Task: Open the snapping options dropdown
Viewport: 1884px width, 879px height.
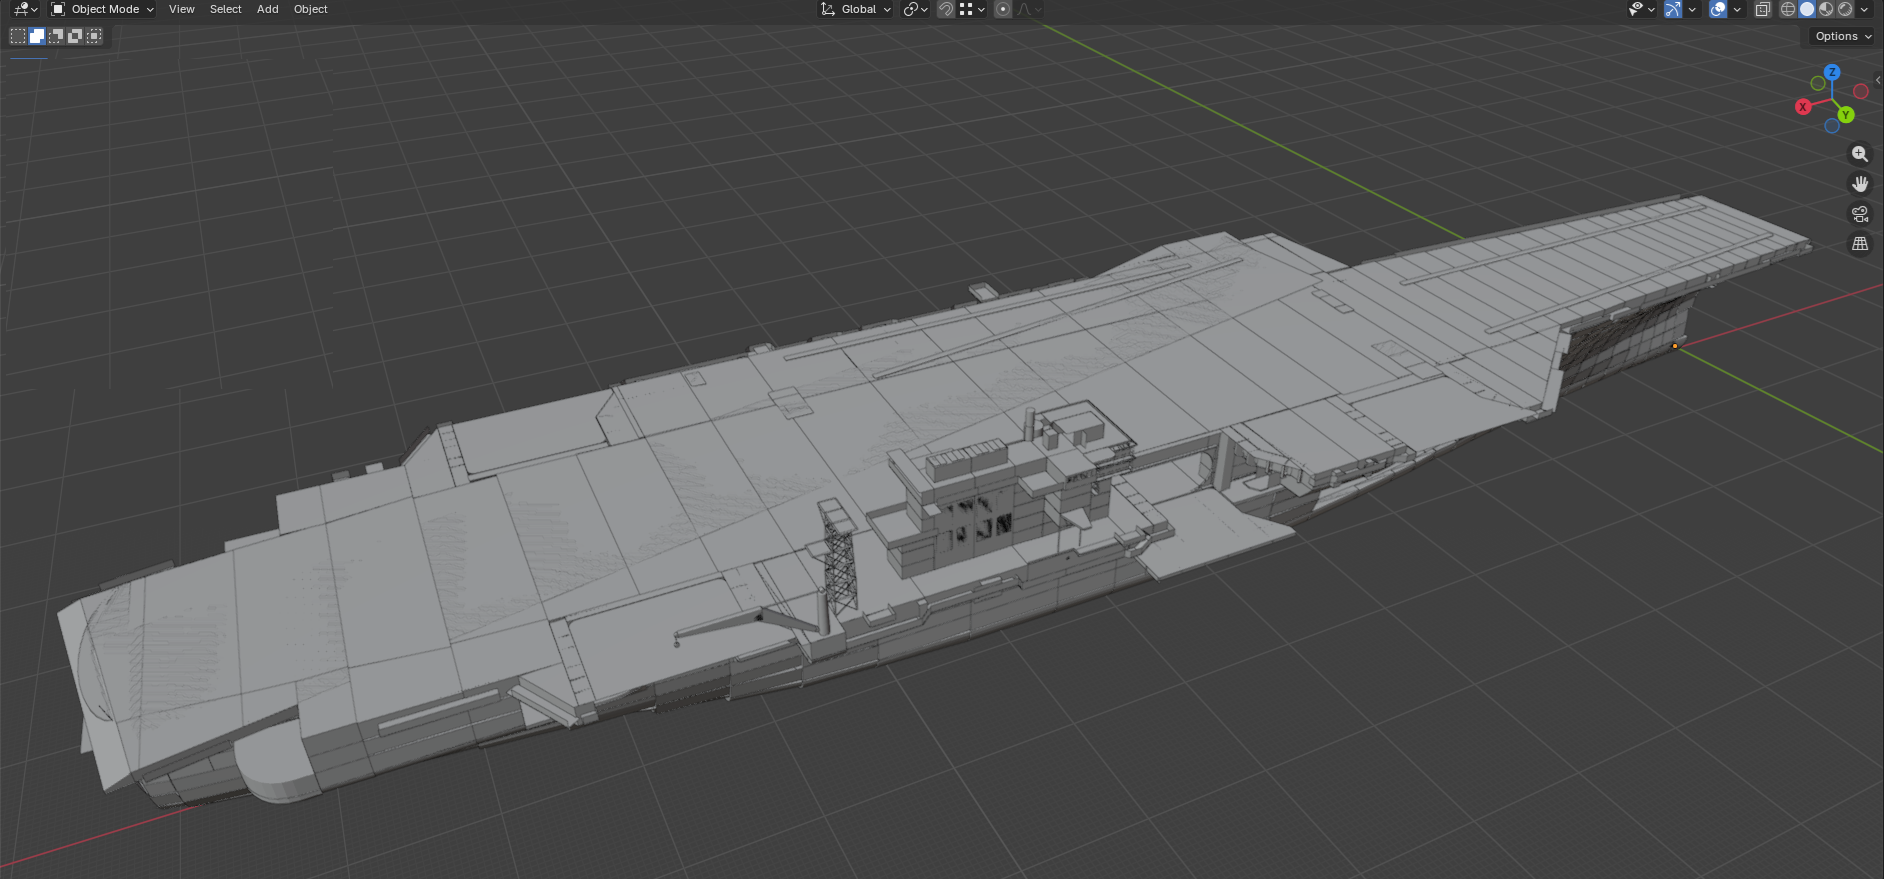Action: click(973, 9)
